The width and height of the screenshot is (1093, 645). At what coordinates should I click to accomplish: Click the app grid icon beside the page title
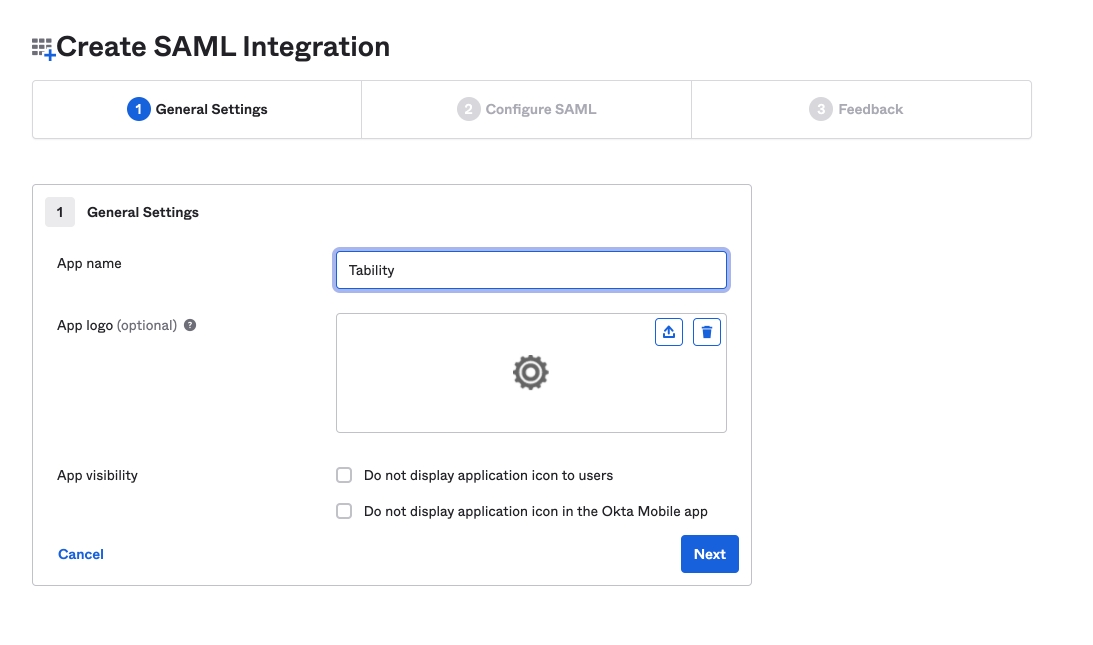pos(42,48)
